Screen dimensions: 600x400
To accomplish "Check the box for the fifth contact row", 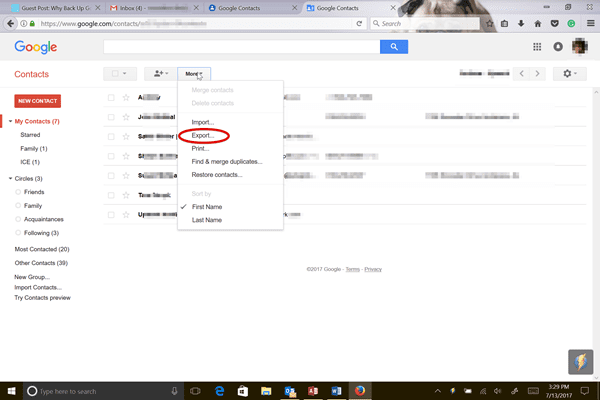I will pos(111,175).
